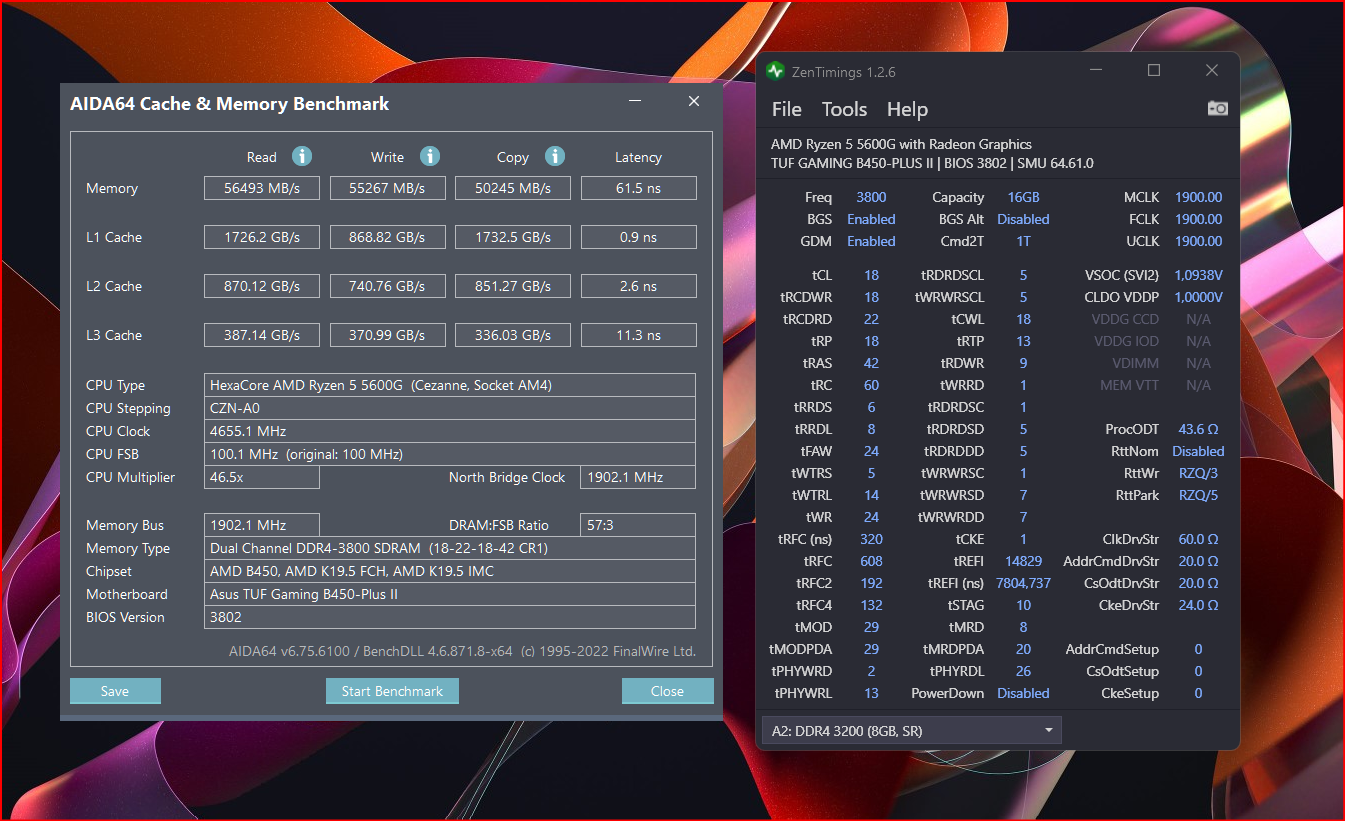Select the Memory Write value 55267 MB/s
Image resolution: width=1345 pixels, height=821 pixels.
pos(387,188)
